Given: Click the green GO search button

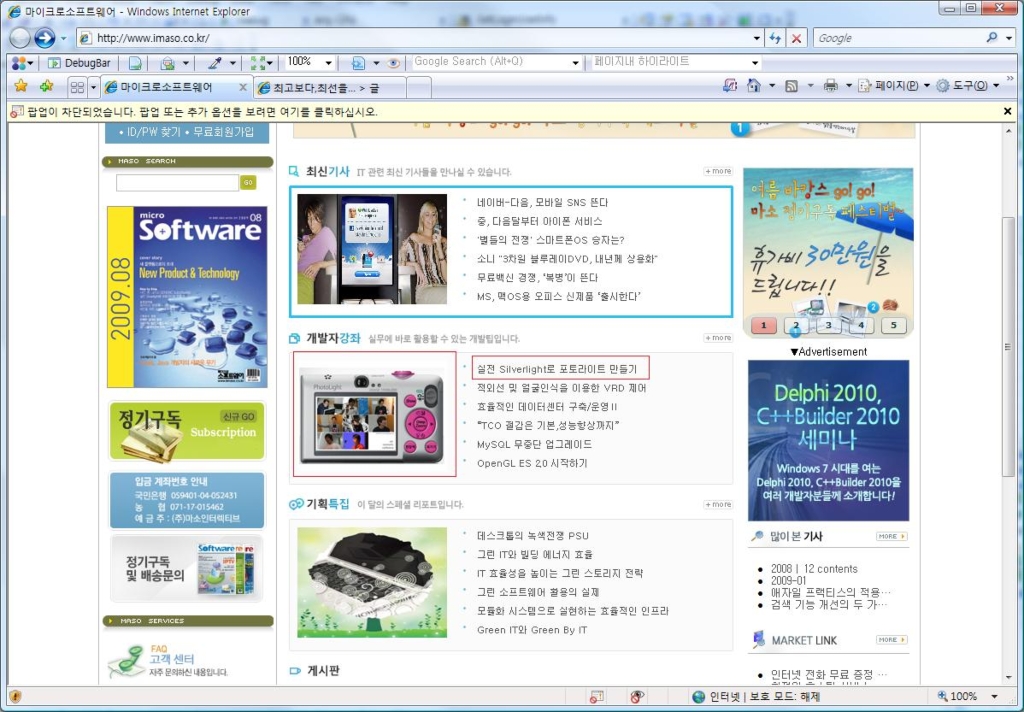Looking at the screenshot, I should (x=248, y=183).
